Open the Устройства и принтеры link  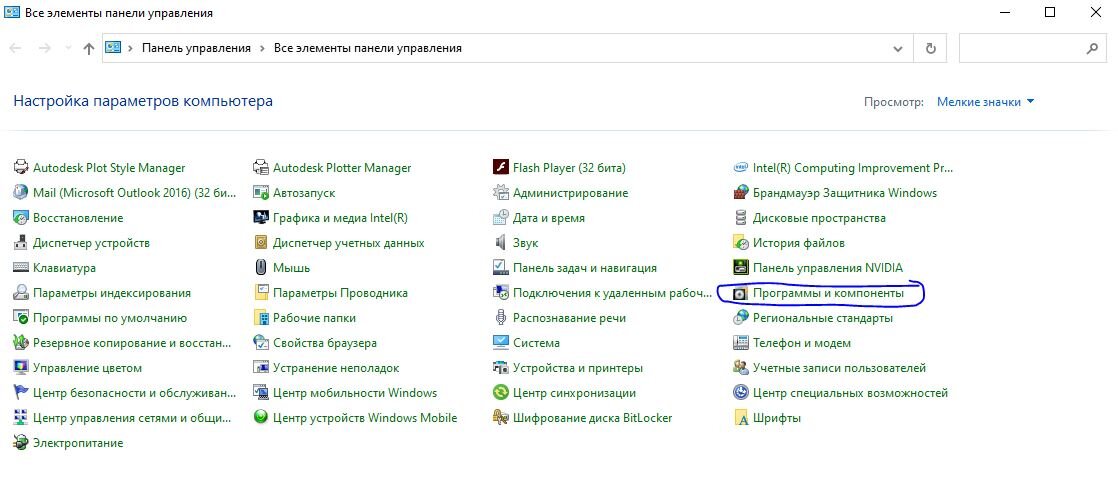578,368
